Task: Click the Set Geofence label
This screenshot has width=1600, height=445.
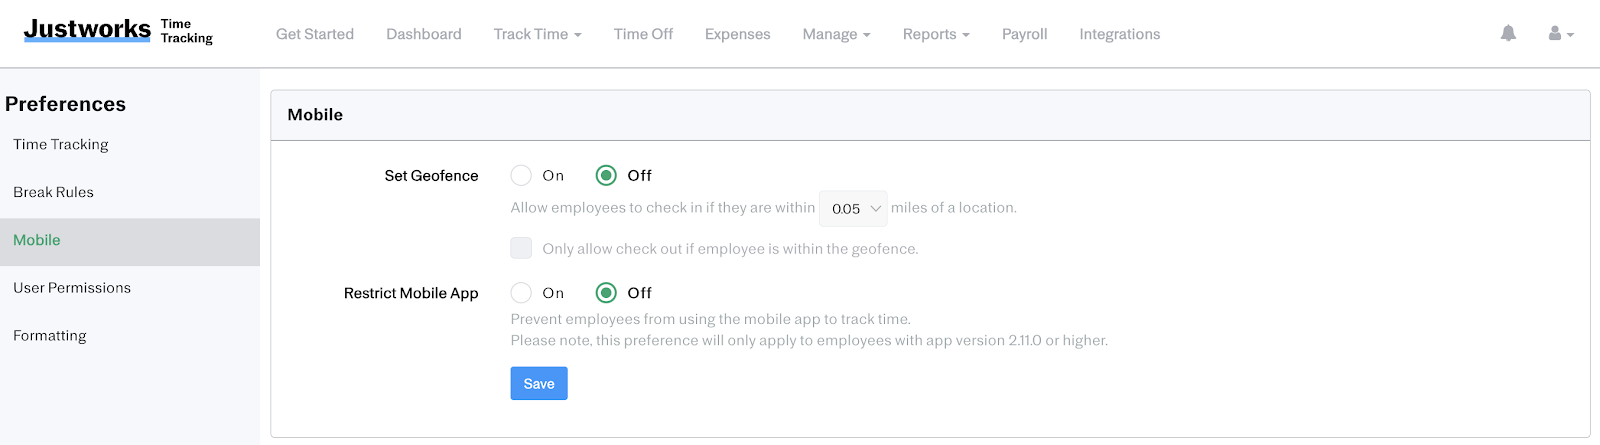Action: pos(431,176)
